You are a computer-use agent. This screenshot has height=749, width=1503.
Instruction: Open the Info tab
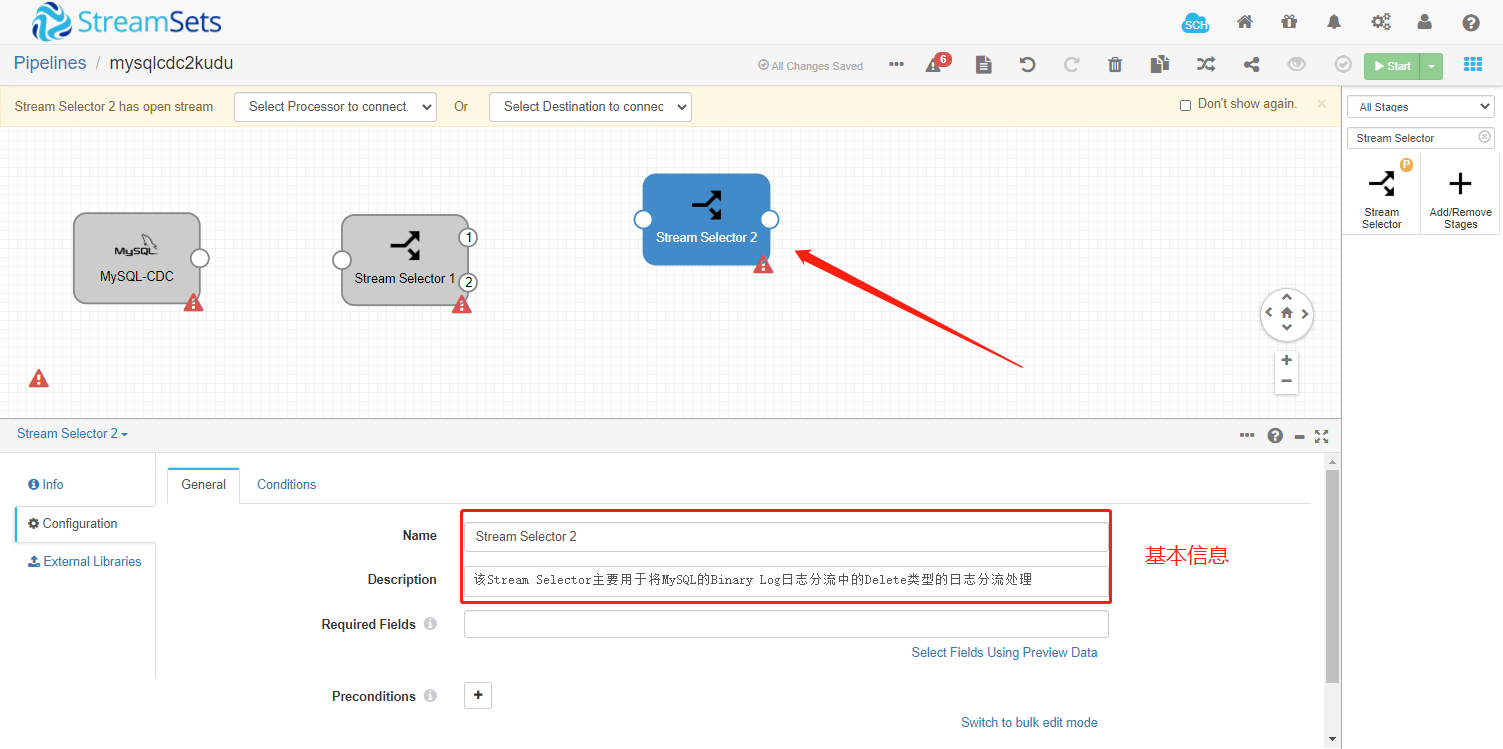(x=46, y=484)
